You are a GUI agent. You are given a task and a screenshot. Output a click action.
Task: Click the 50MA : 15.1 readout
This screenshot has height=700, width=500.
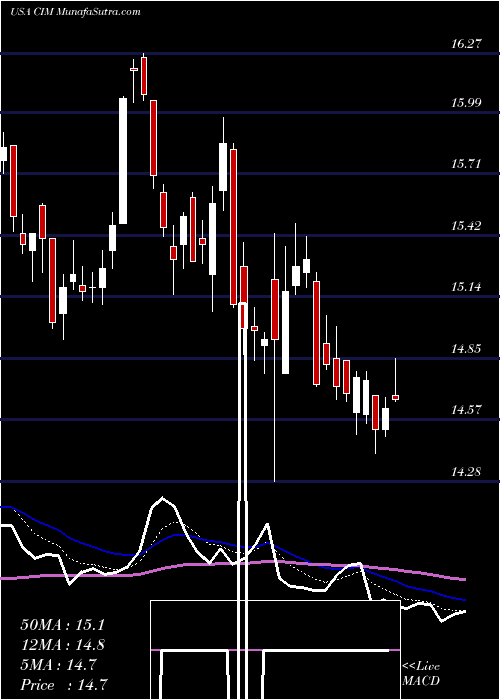coord(62,625)
